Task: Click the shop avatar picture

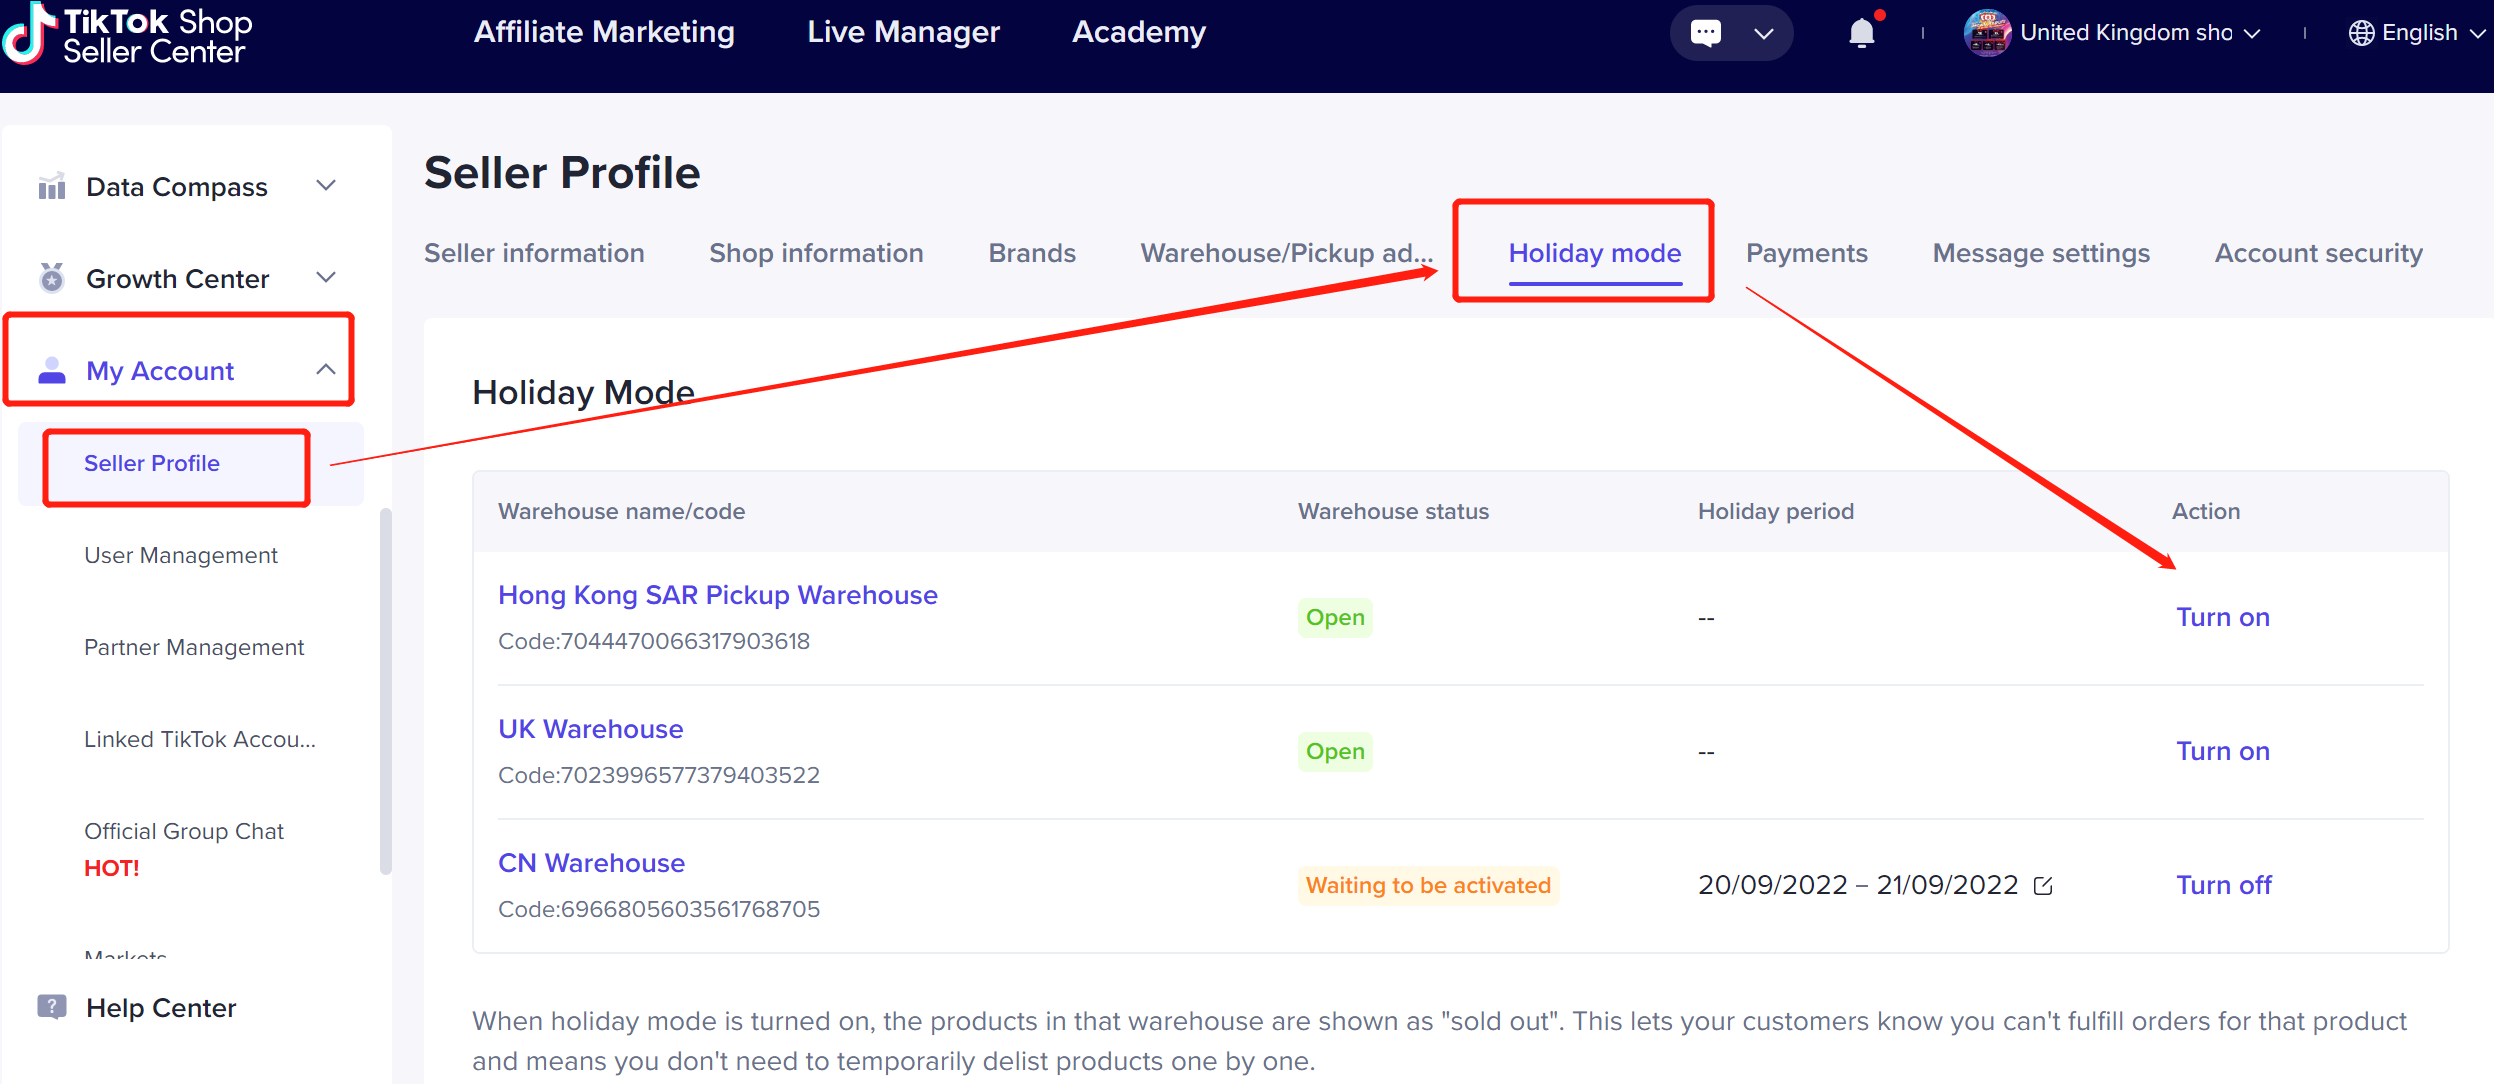Action: [x=1987, y=33]
